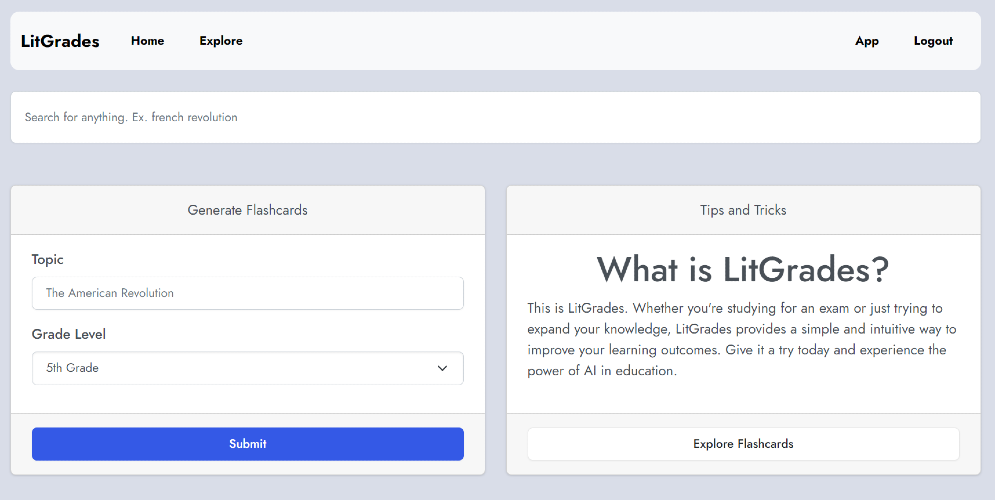Click the Grade Level label
This screenshot has width=995, height=500.
click(x=69, y=334)
